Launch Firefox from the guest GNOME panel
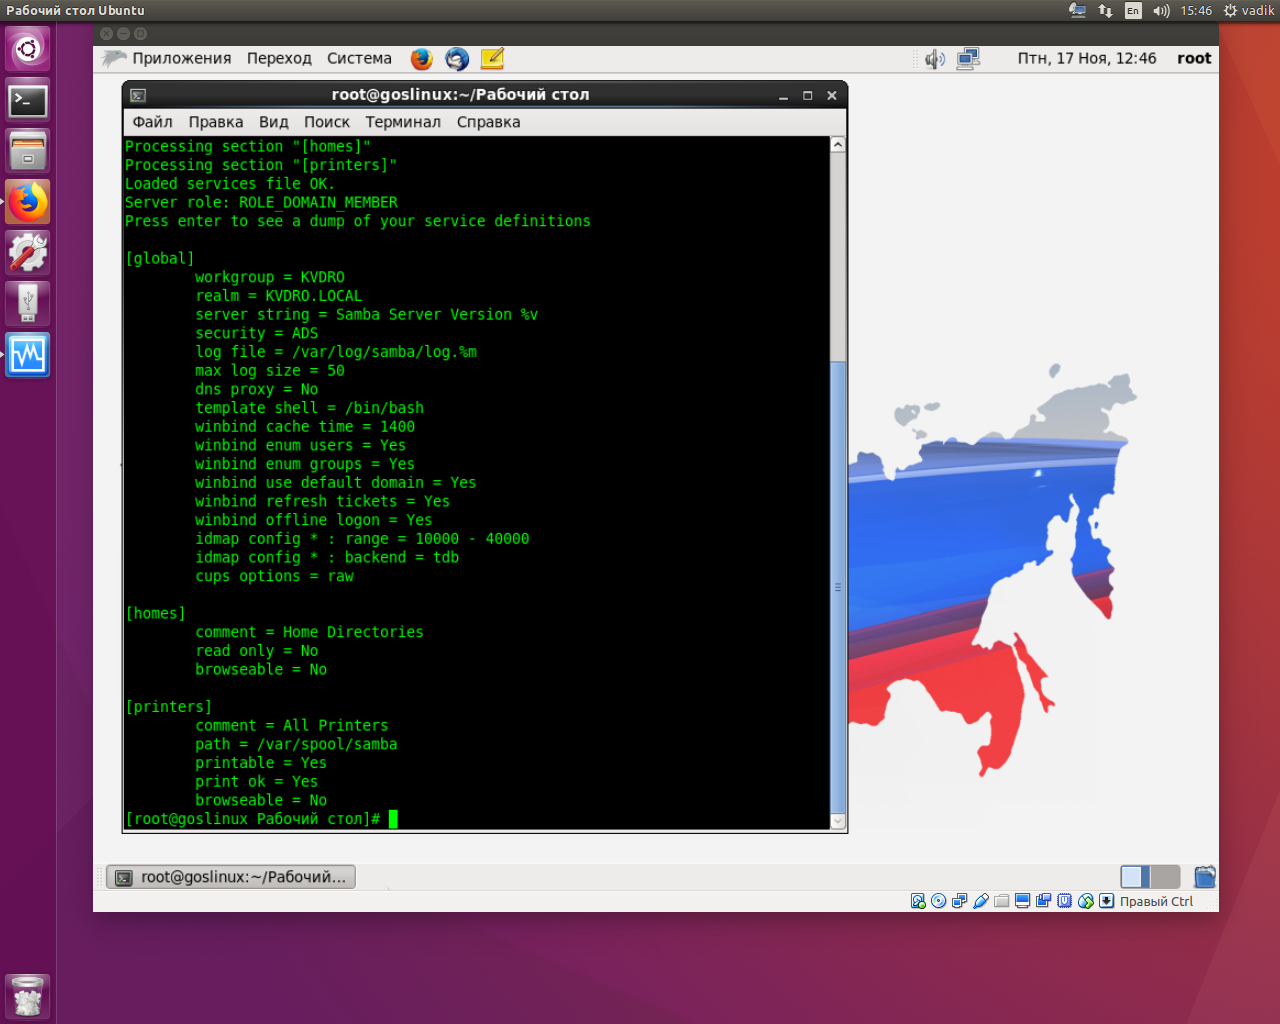This screenshot has width=1280, height=1024. coord(422,59)
